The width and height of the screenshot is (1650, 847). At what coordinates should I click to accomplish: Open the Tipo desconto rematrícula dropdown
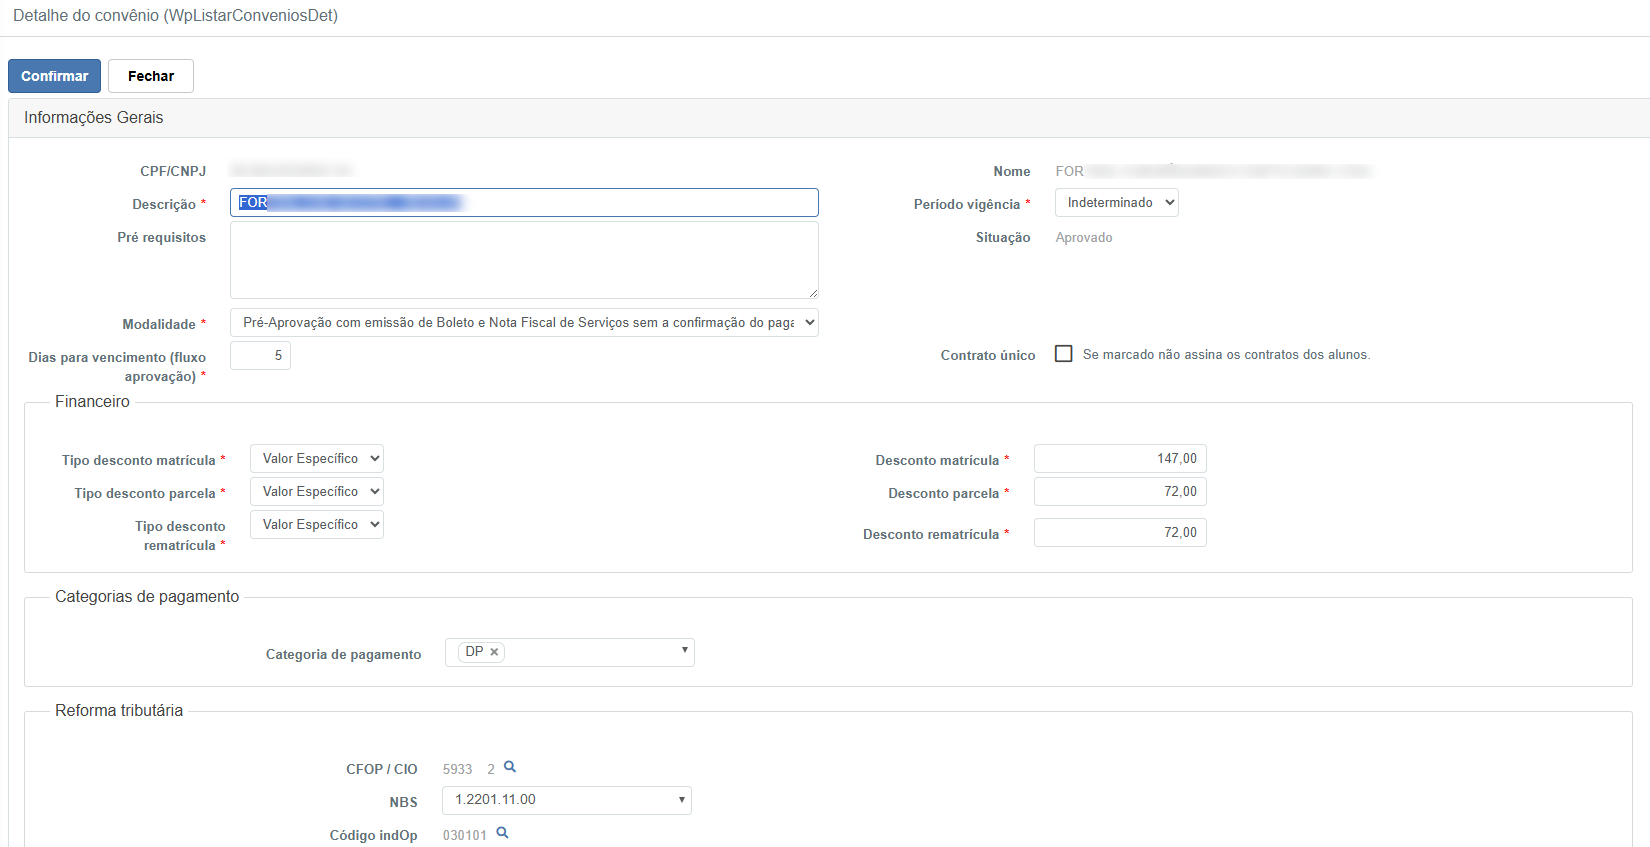click(x=316, y=525)
